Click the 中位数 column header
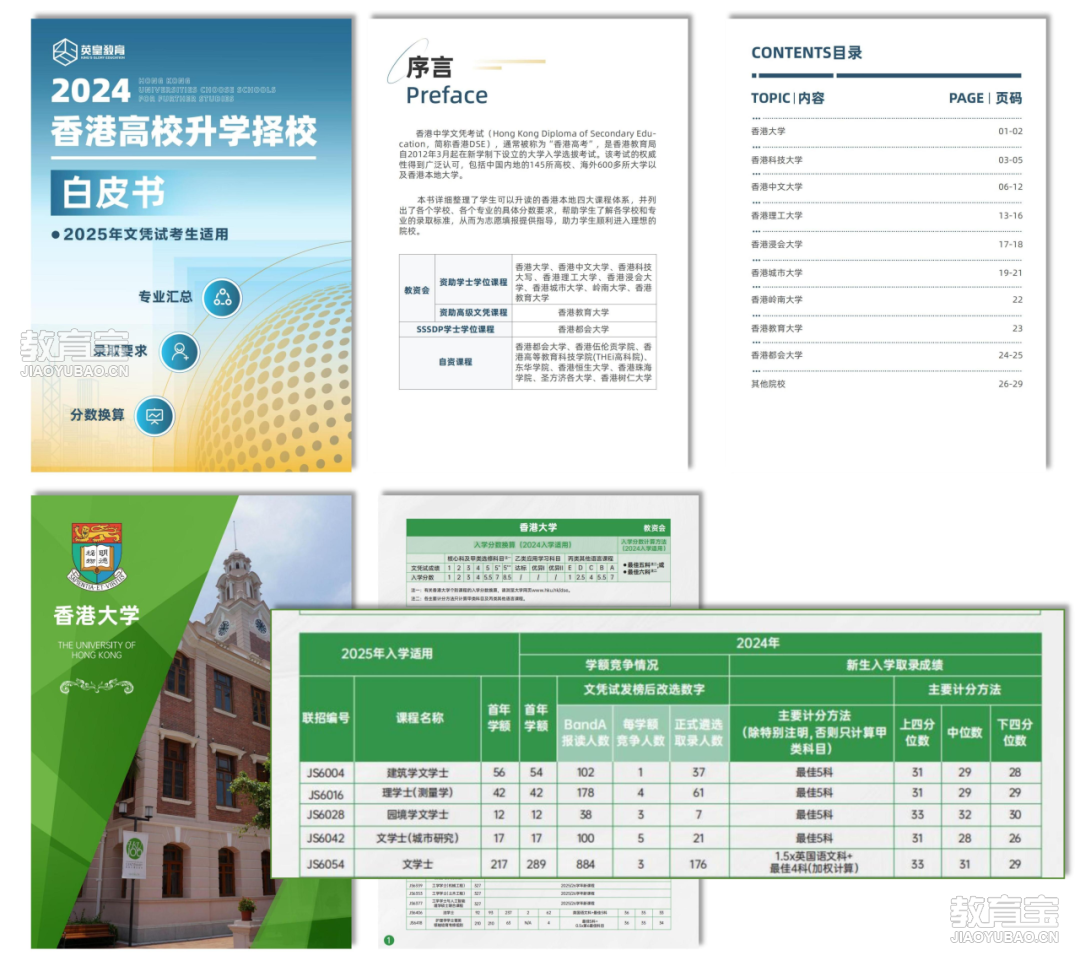The height and width of the screenshot is (966, 1080). [x=964, y=732]
